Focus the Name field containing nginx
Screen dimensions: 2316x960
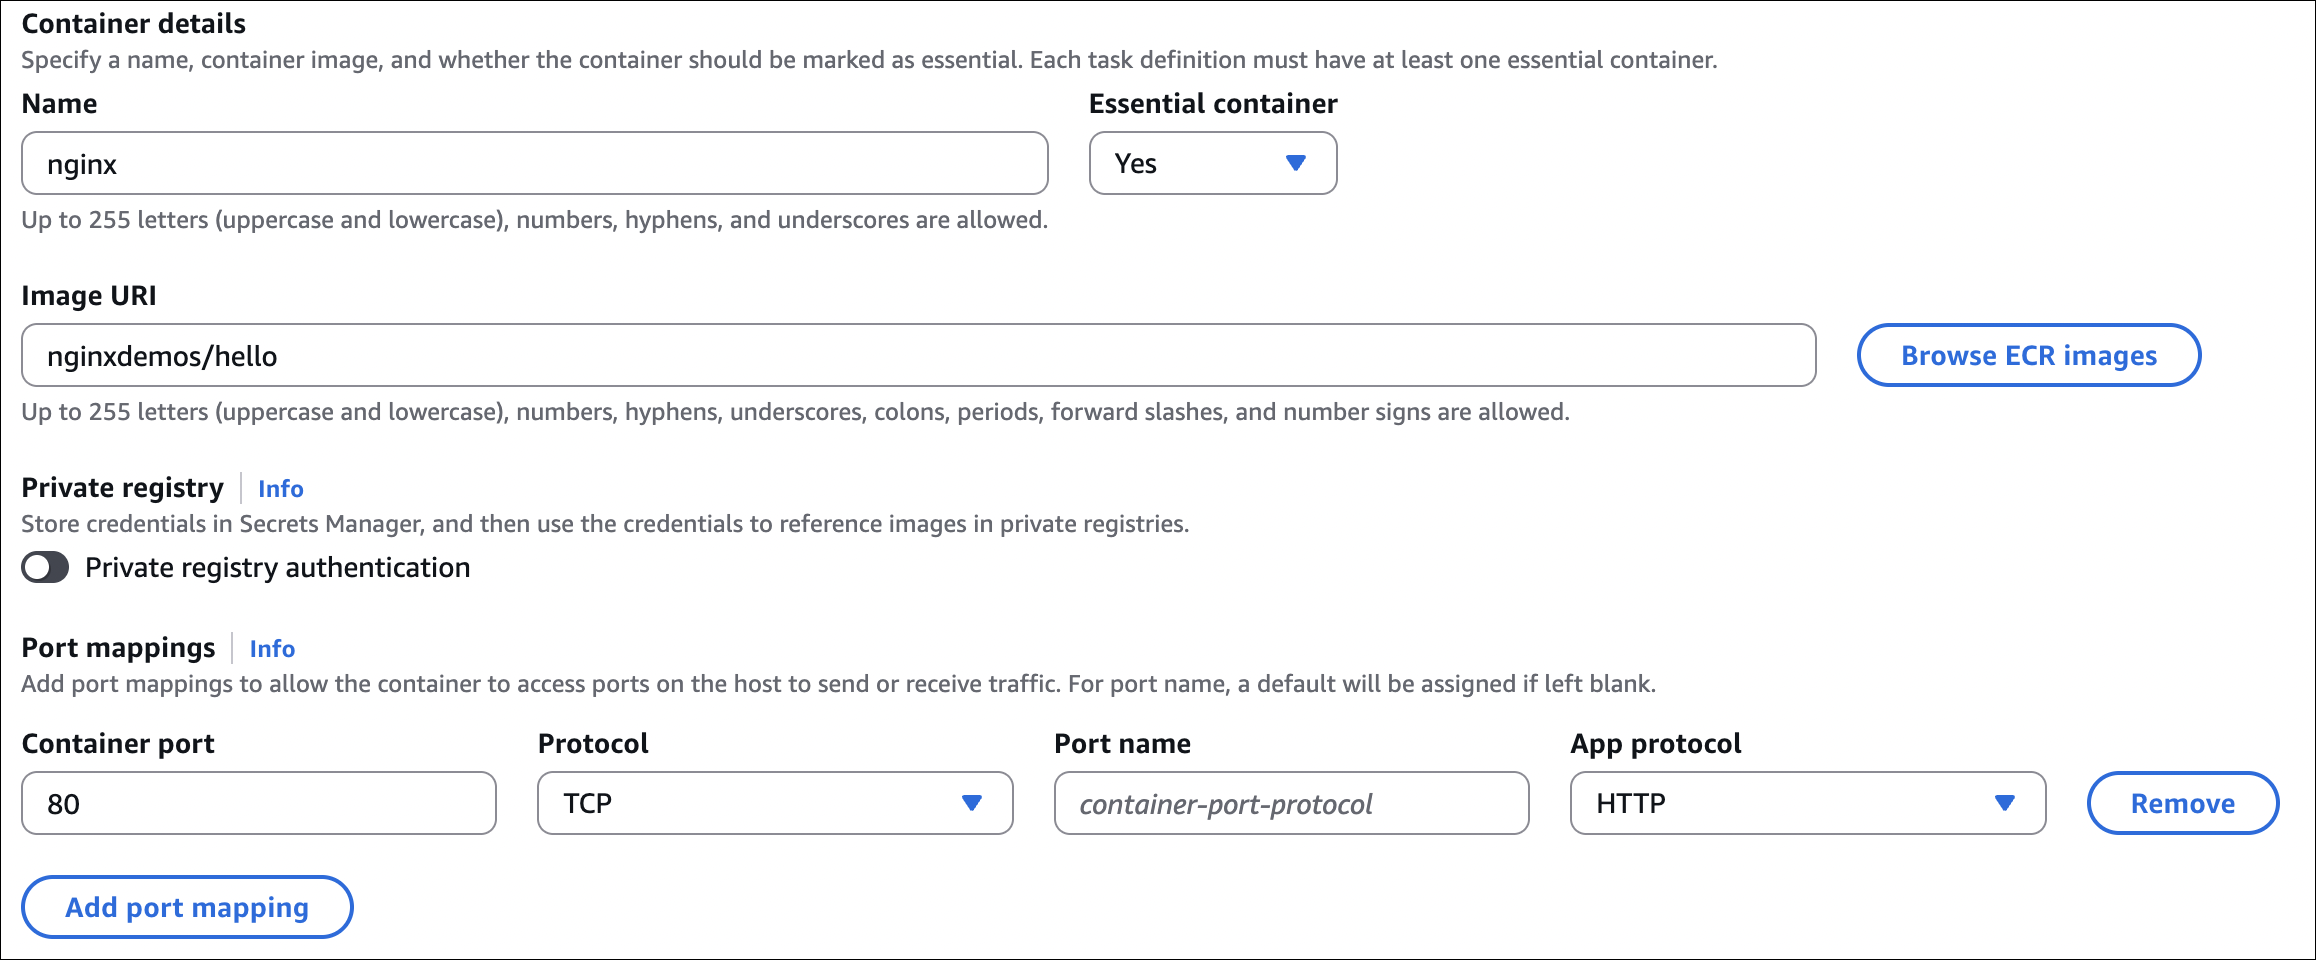(534, 163)
